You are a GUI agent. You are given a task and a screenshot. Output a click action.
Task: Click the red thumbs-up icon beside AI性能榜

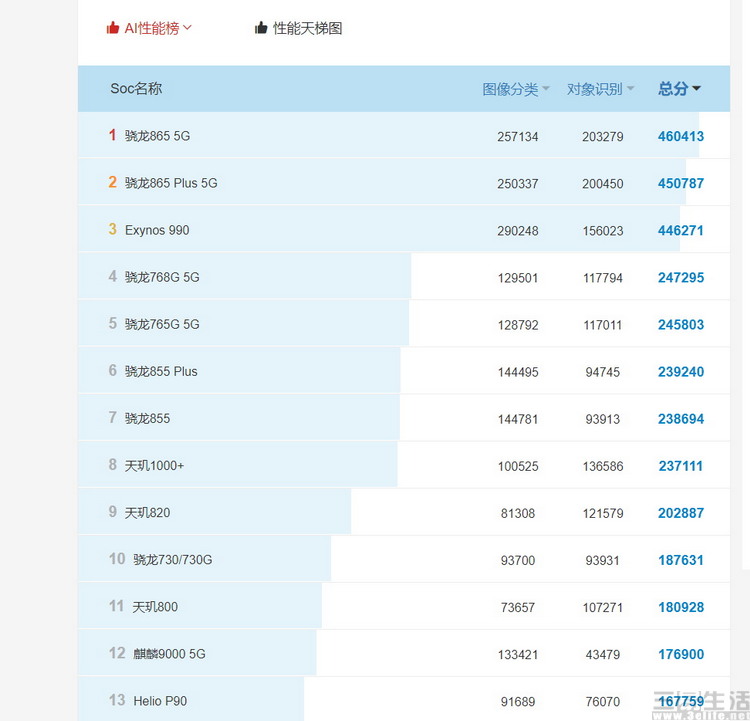pos(113,28)
